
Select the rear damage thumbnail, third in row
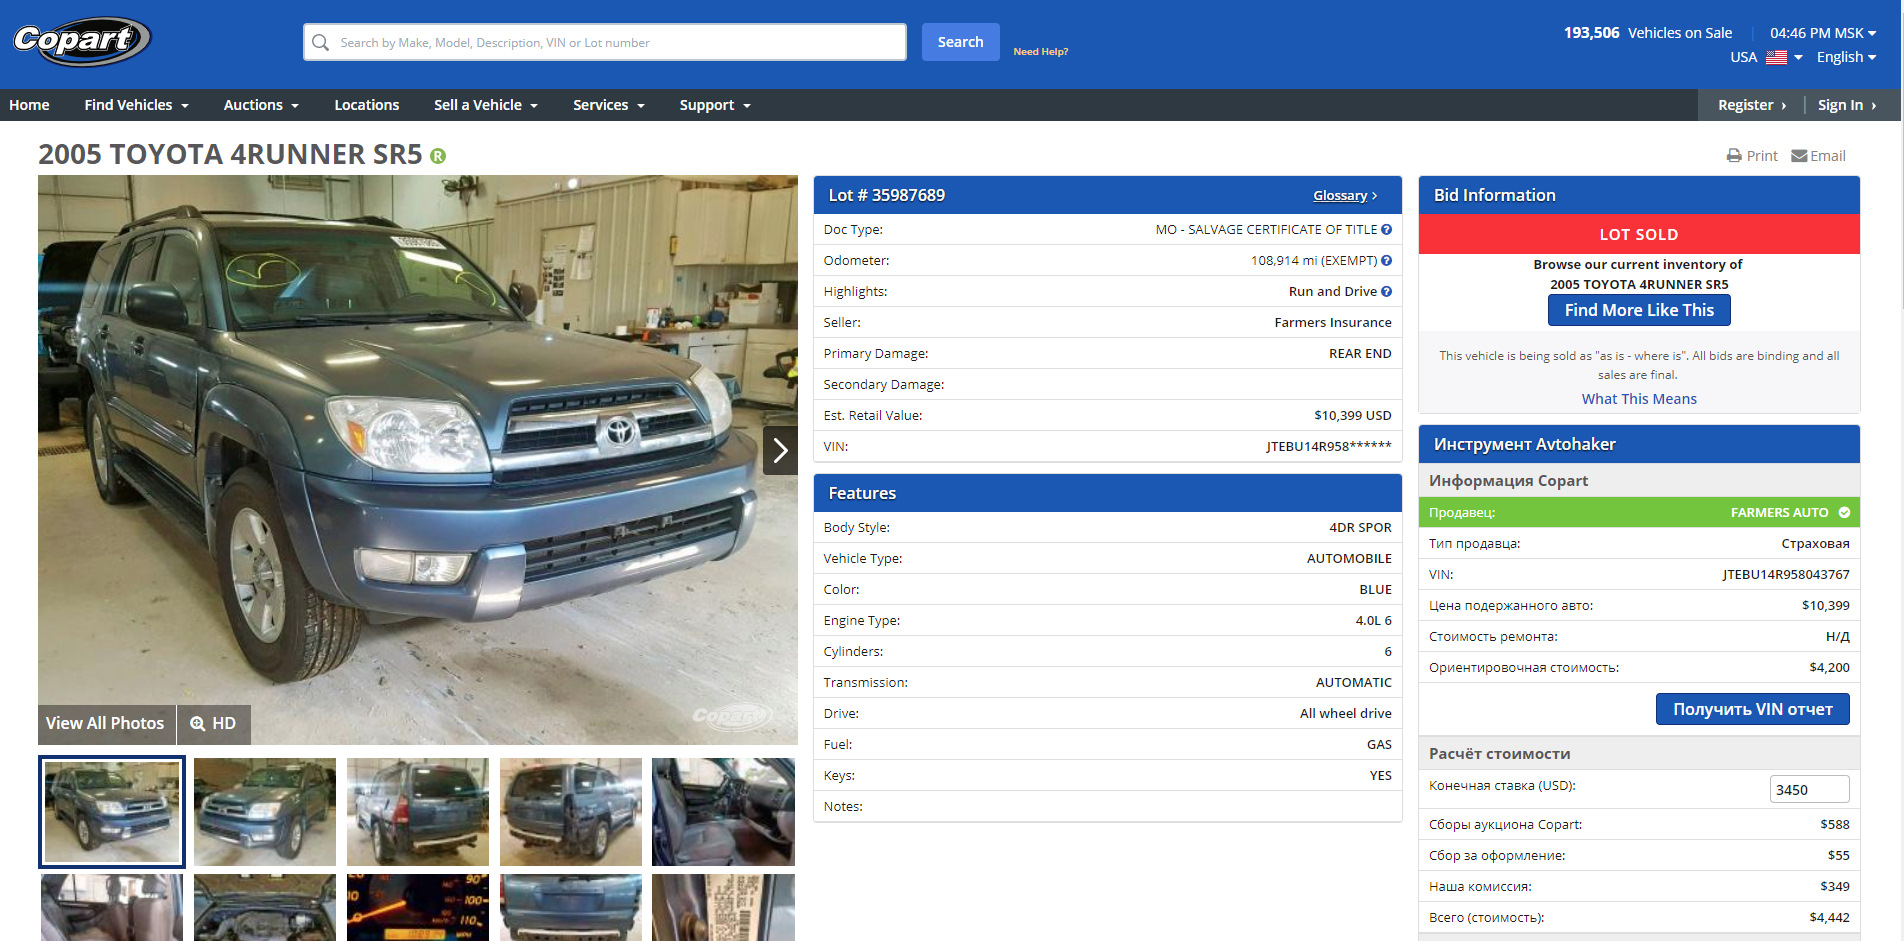pos(418,812)
